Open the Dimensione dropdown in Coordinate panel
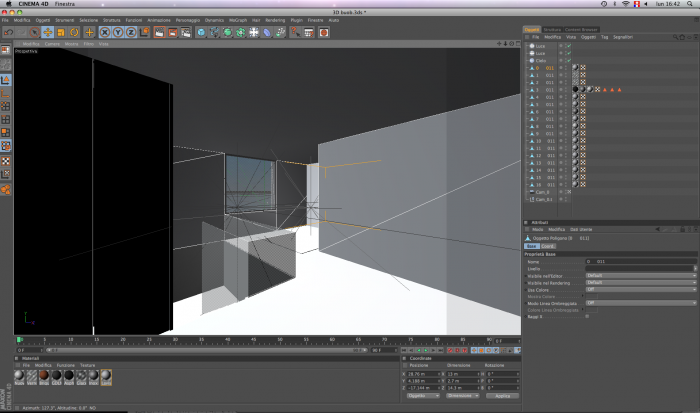 coord(463,396)
